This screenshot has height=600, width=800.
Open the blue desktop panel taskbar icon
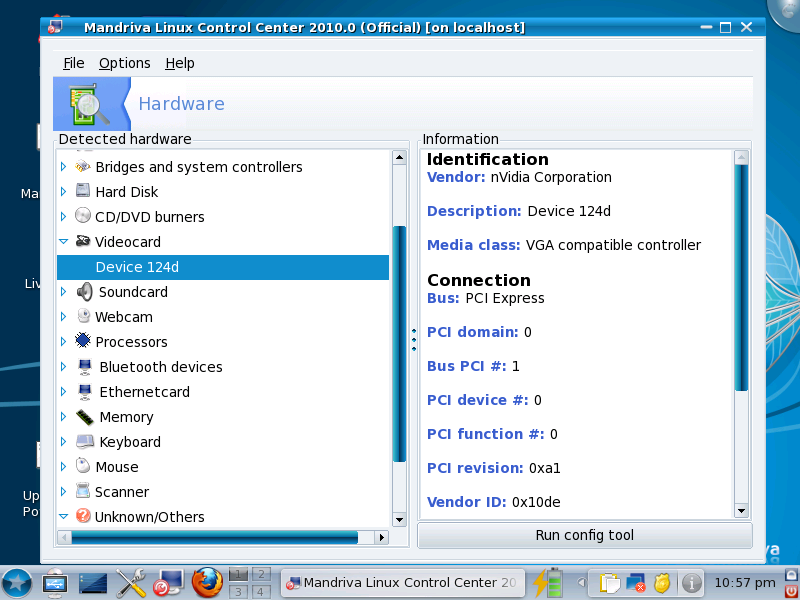(93, 583)
